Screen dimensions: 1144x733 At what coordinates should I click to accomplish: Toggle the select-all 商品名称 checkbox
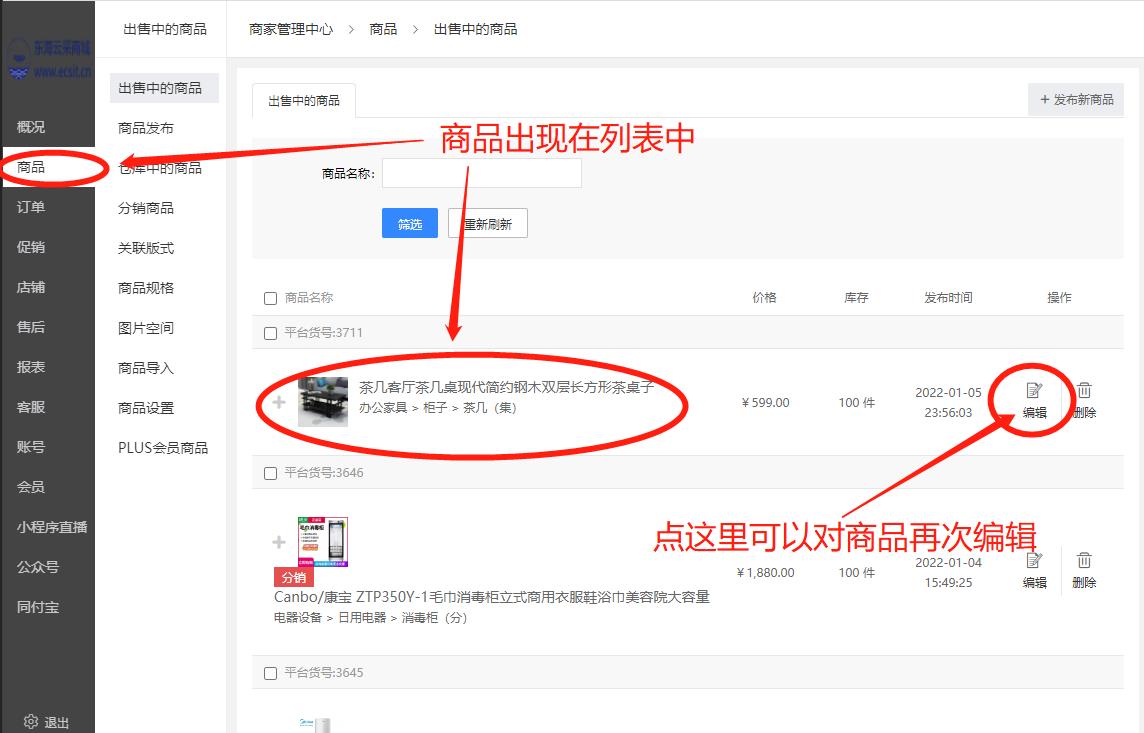(x=270, y=298)
